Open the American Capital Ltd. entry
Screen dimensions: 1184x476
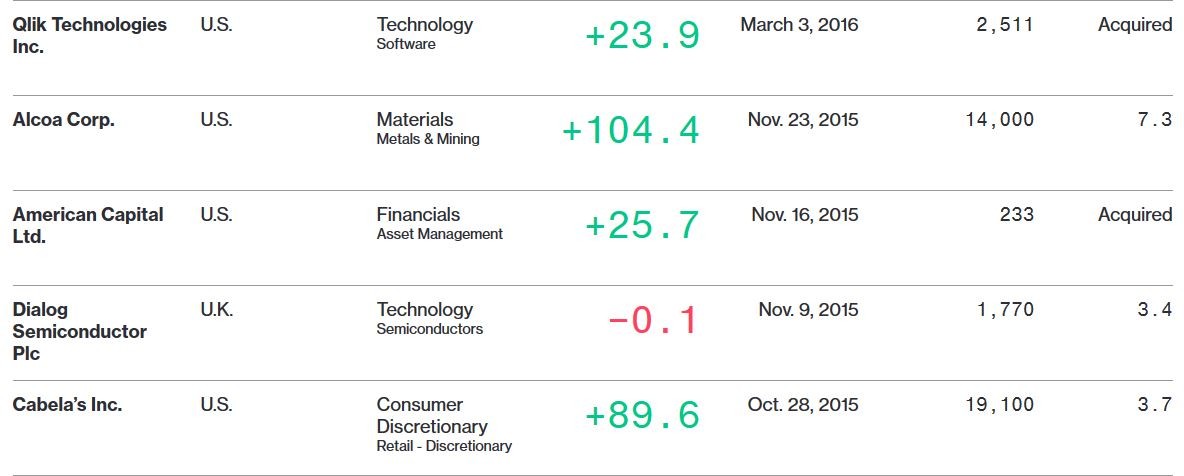point(88,225)
